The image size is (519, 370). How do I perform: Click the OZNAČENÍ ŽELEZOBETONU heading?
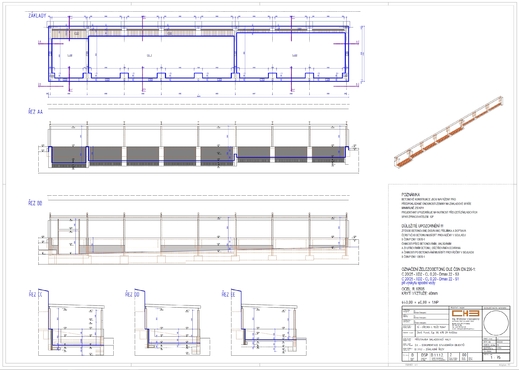click(438, 269)
